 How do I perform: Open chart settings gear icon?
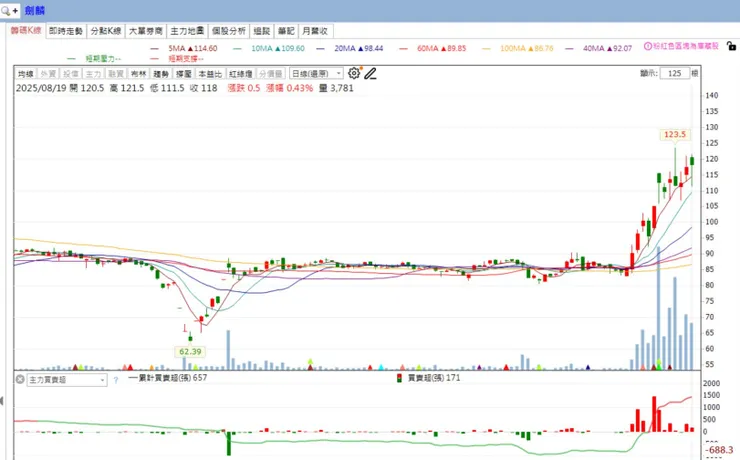[354, 73]
